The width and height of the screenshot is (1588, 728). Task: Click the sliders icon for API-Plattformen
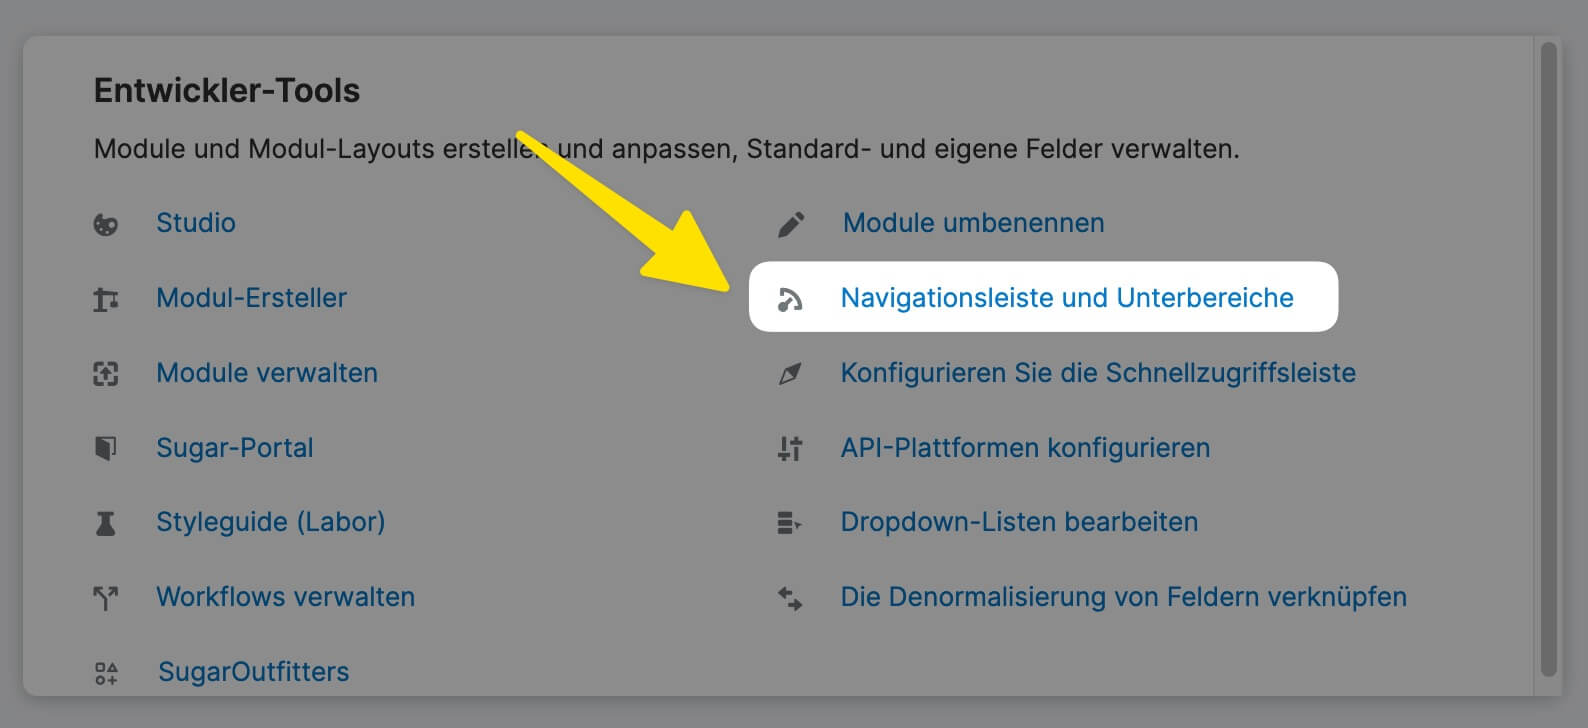[790, 448]
